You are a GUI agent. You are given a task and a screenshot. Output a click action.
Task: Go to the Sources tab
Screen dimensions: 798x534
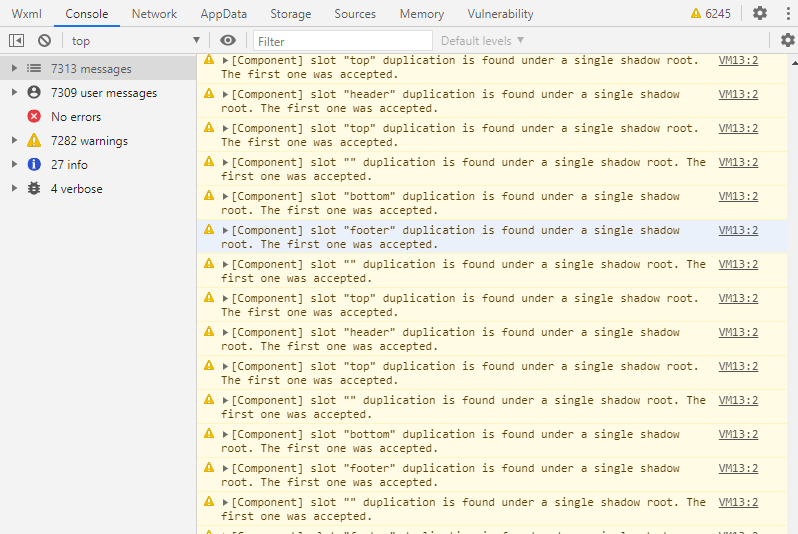coord(355,14)
